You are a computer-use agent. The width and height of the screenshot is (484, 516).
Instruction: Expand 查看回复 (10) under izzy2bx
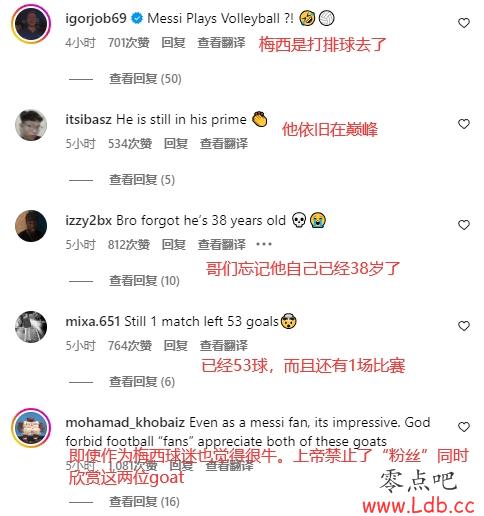[144, 281]
